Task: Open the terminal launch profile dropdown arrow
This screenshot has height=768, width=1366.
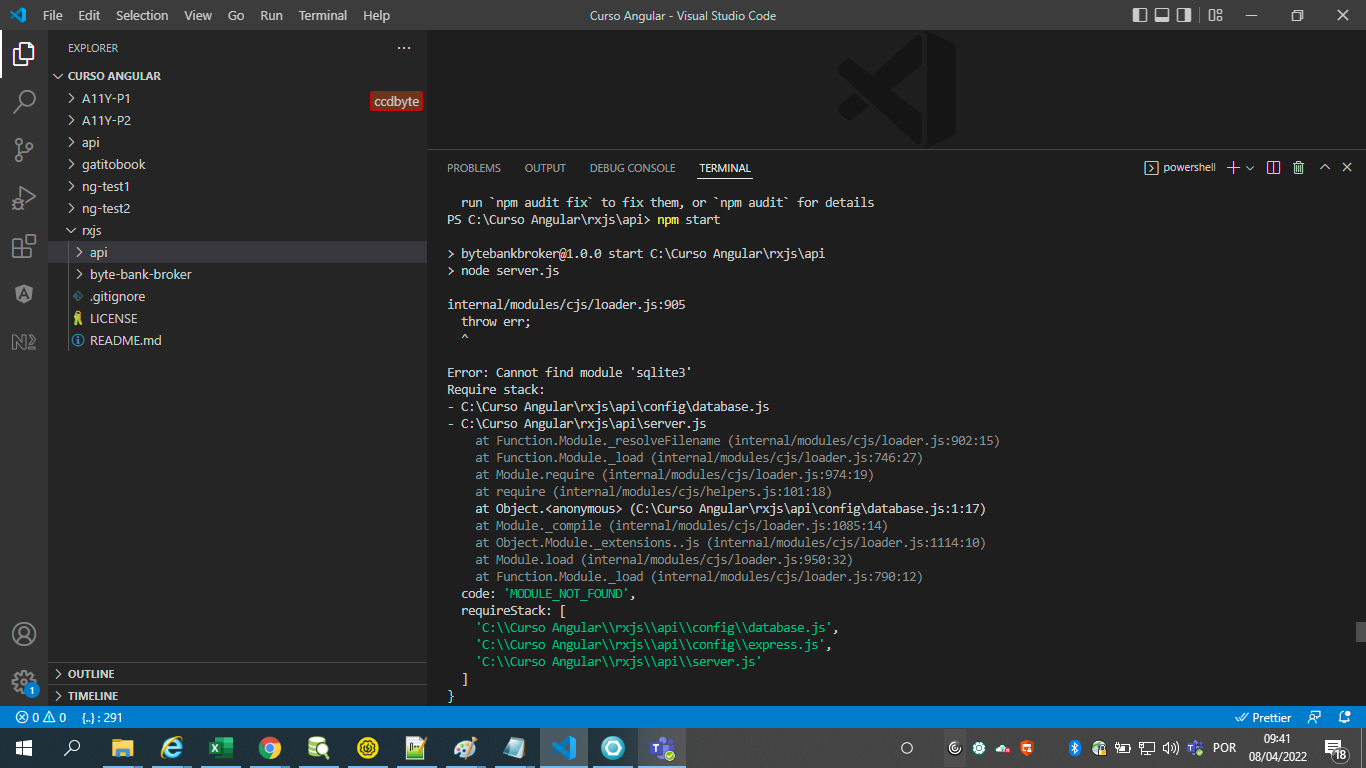Action: (x=1250, y=168)
